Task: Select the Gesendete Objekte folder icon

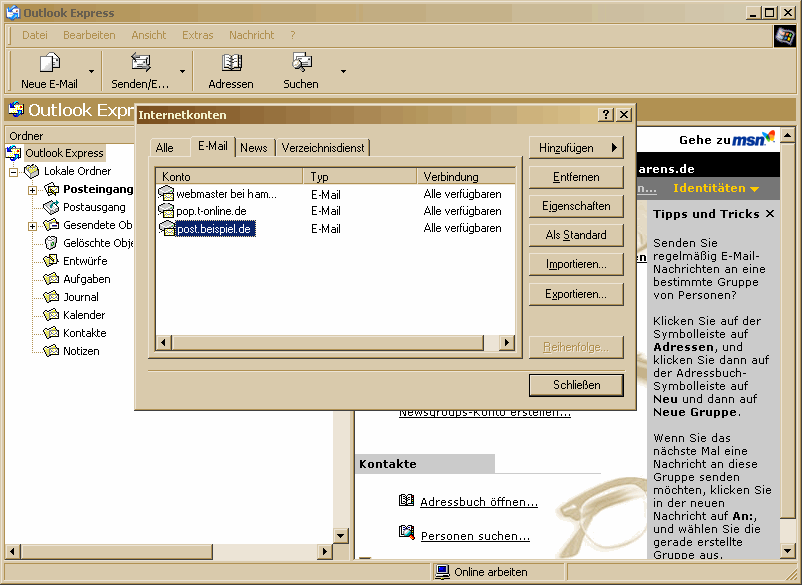Action: coord(51,225)
